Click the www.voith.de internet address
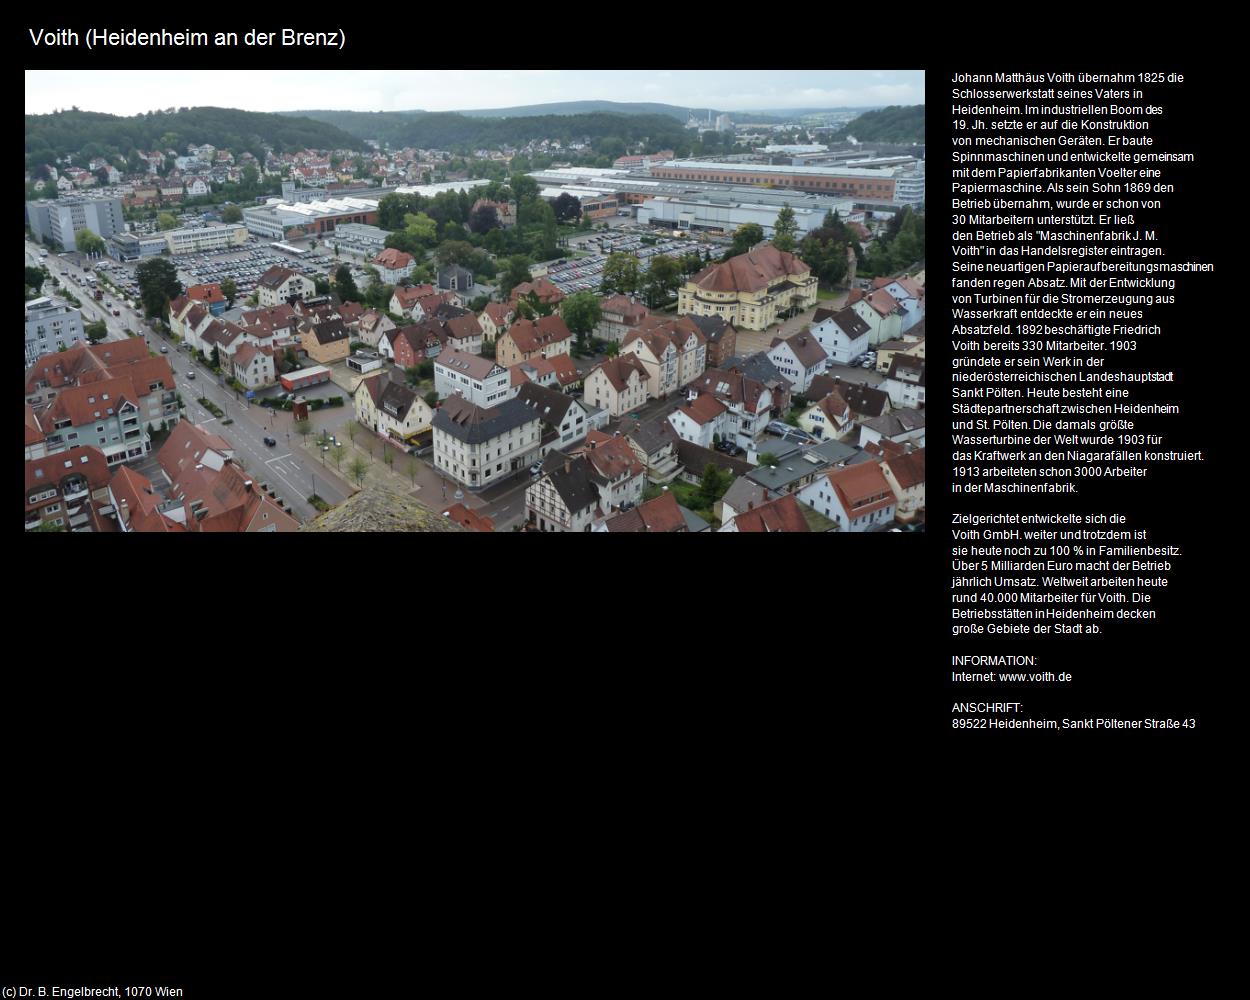 pyautogui.click(x=1035, y=677)
